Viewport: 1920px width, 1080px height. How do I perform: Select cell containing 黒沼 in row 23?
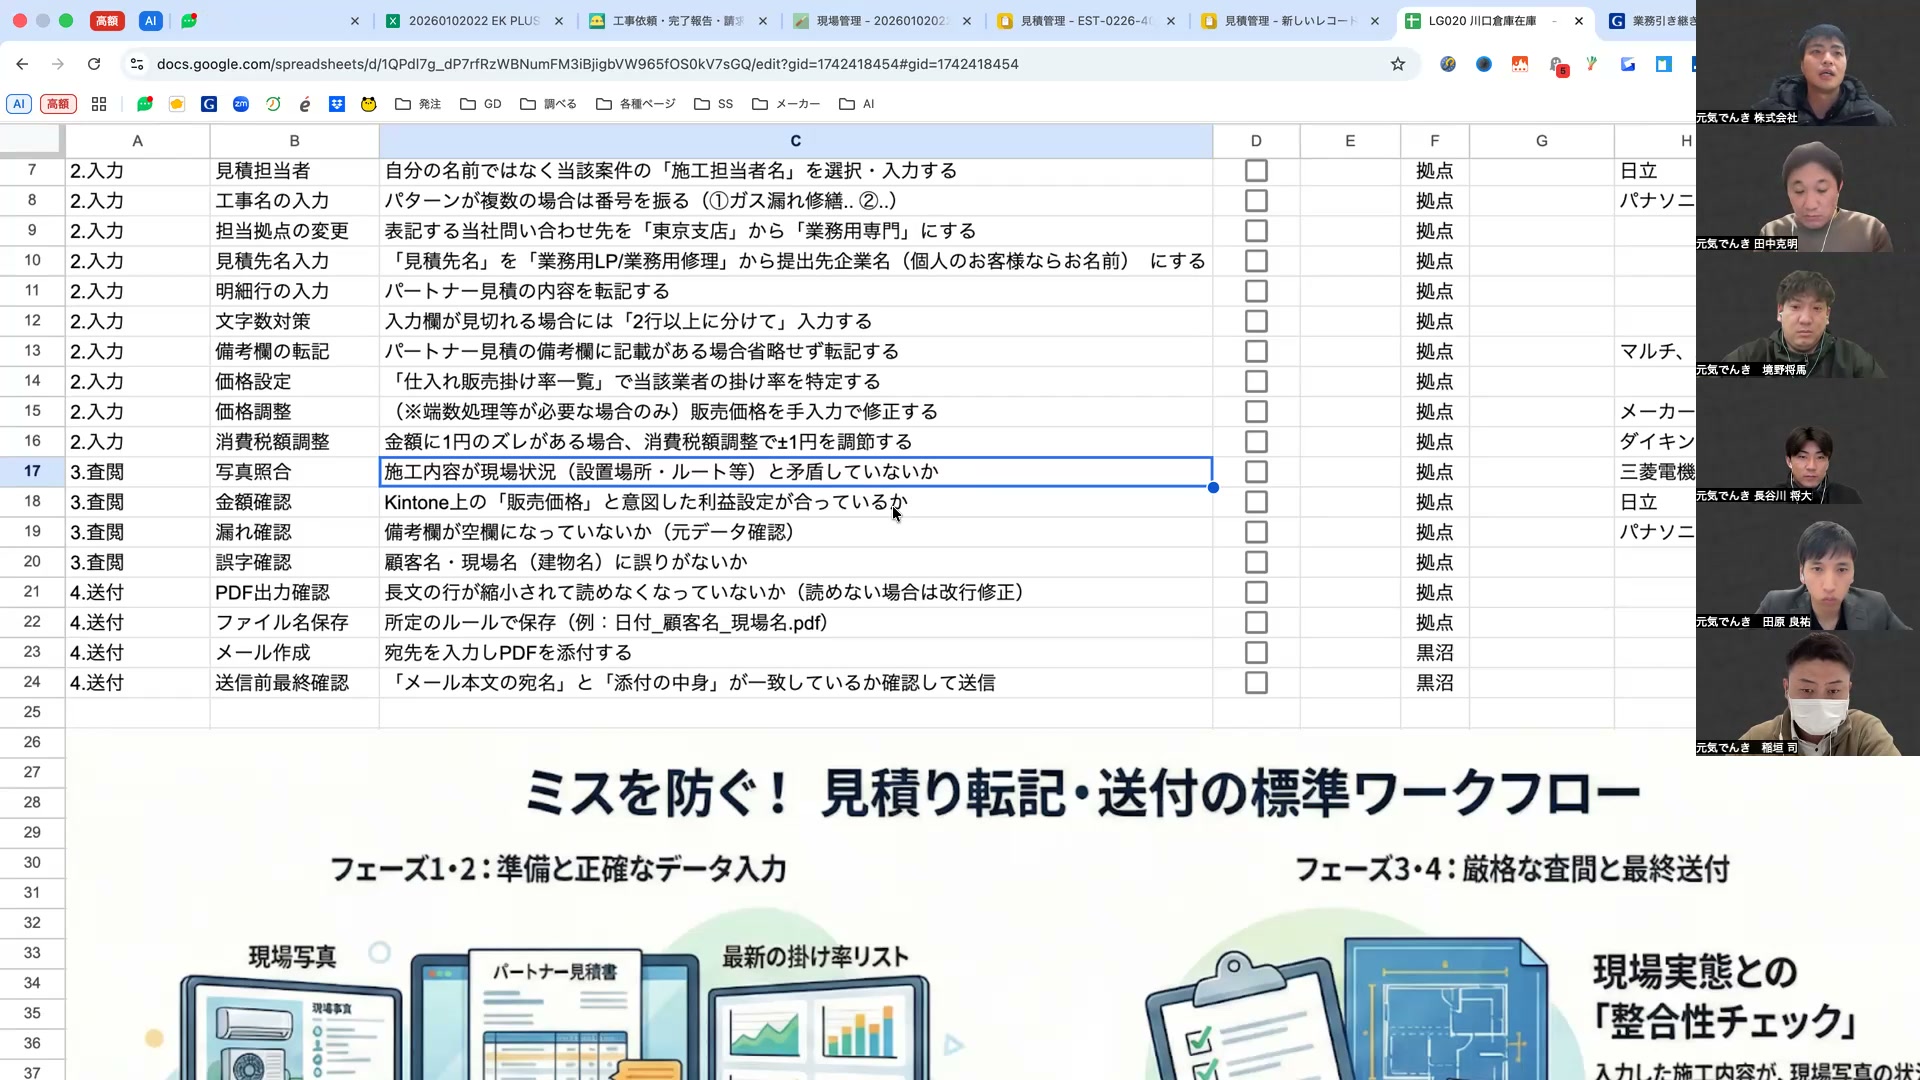tap(1435, 653)
